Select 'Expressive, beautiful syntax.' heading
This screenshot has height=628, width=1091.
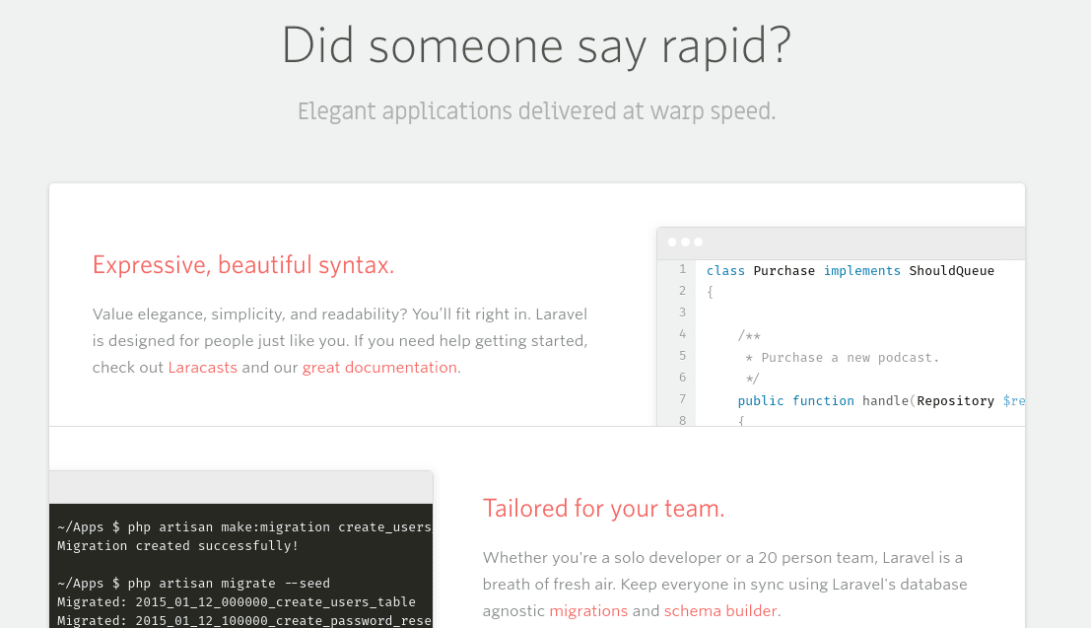click(x=243, y=265)
